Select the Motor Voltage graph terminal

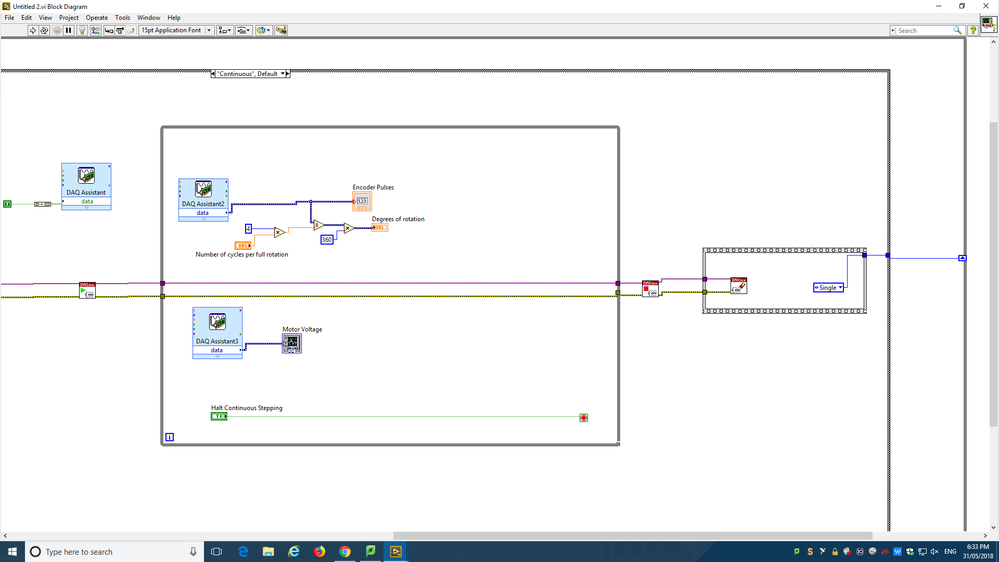click(x=292, y=343)
